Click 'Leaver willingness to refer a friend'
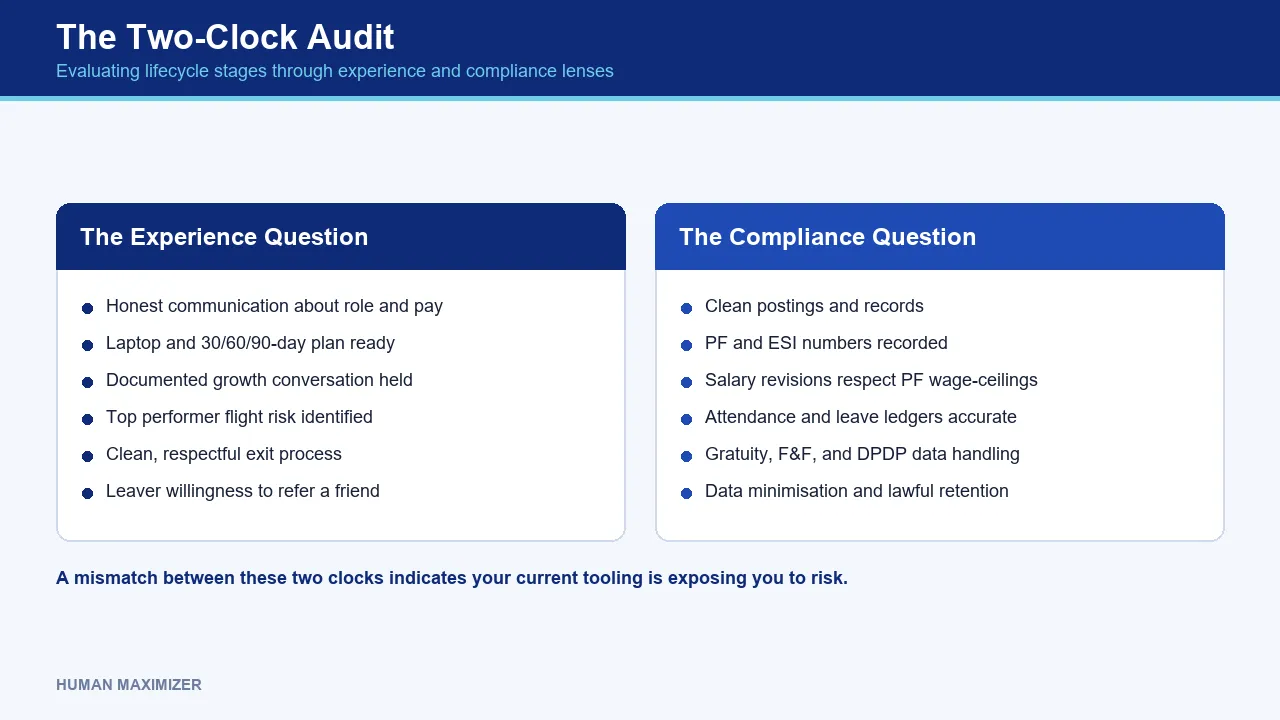1280x720 pixels. pos(243,491)
